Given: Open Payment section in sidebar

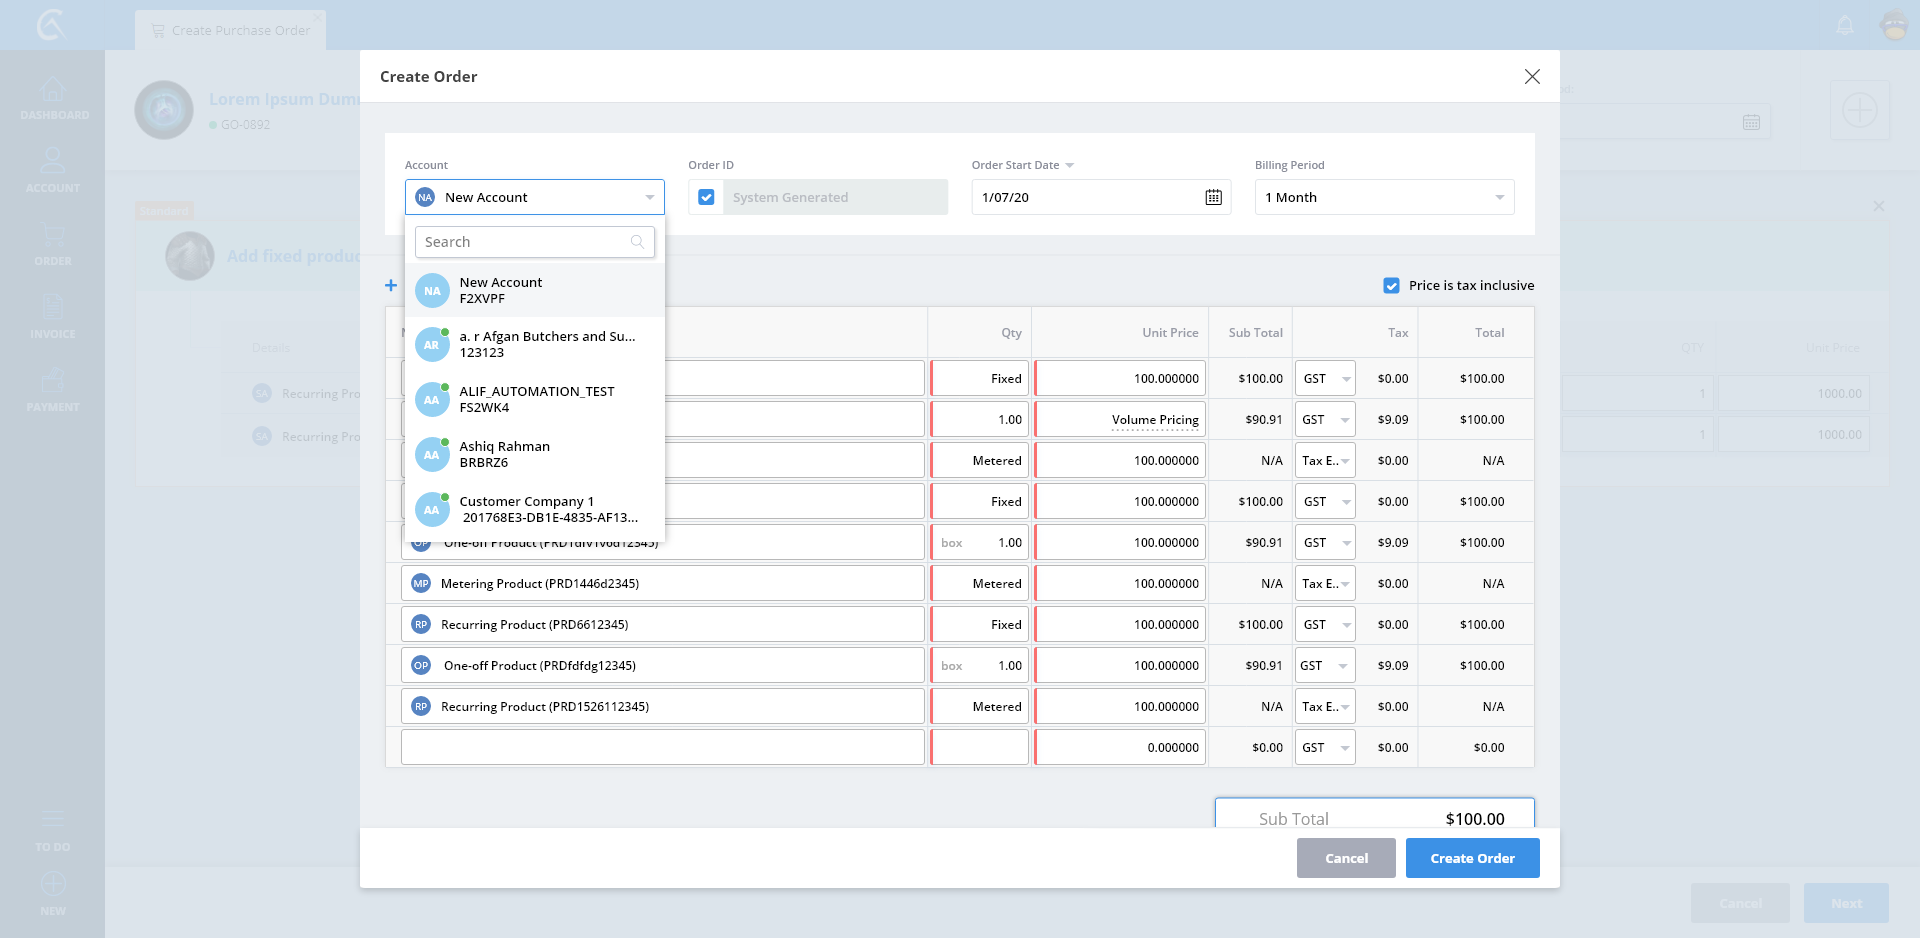Looking at the screenshot, I should [53, 390].
